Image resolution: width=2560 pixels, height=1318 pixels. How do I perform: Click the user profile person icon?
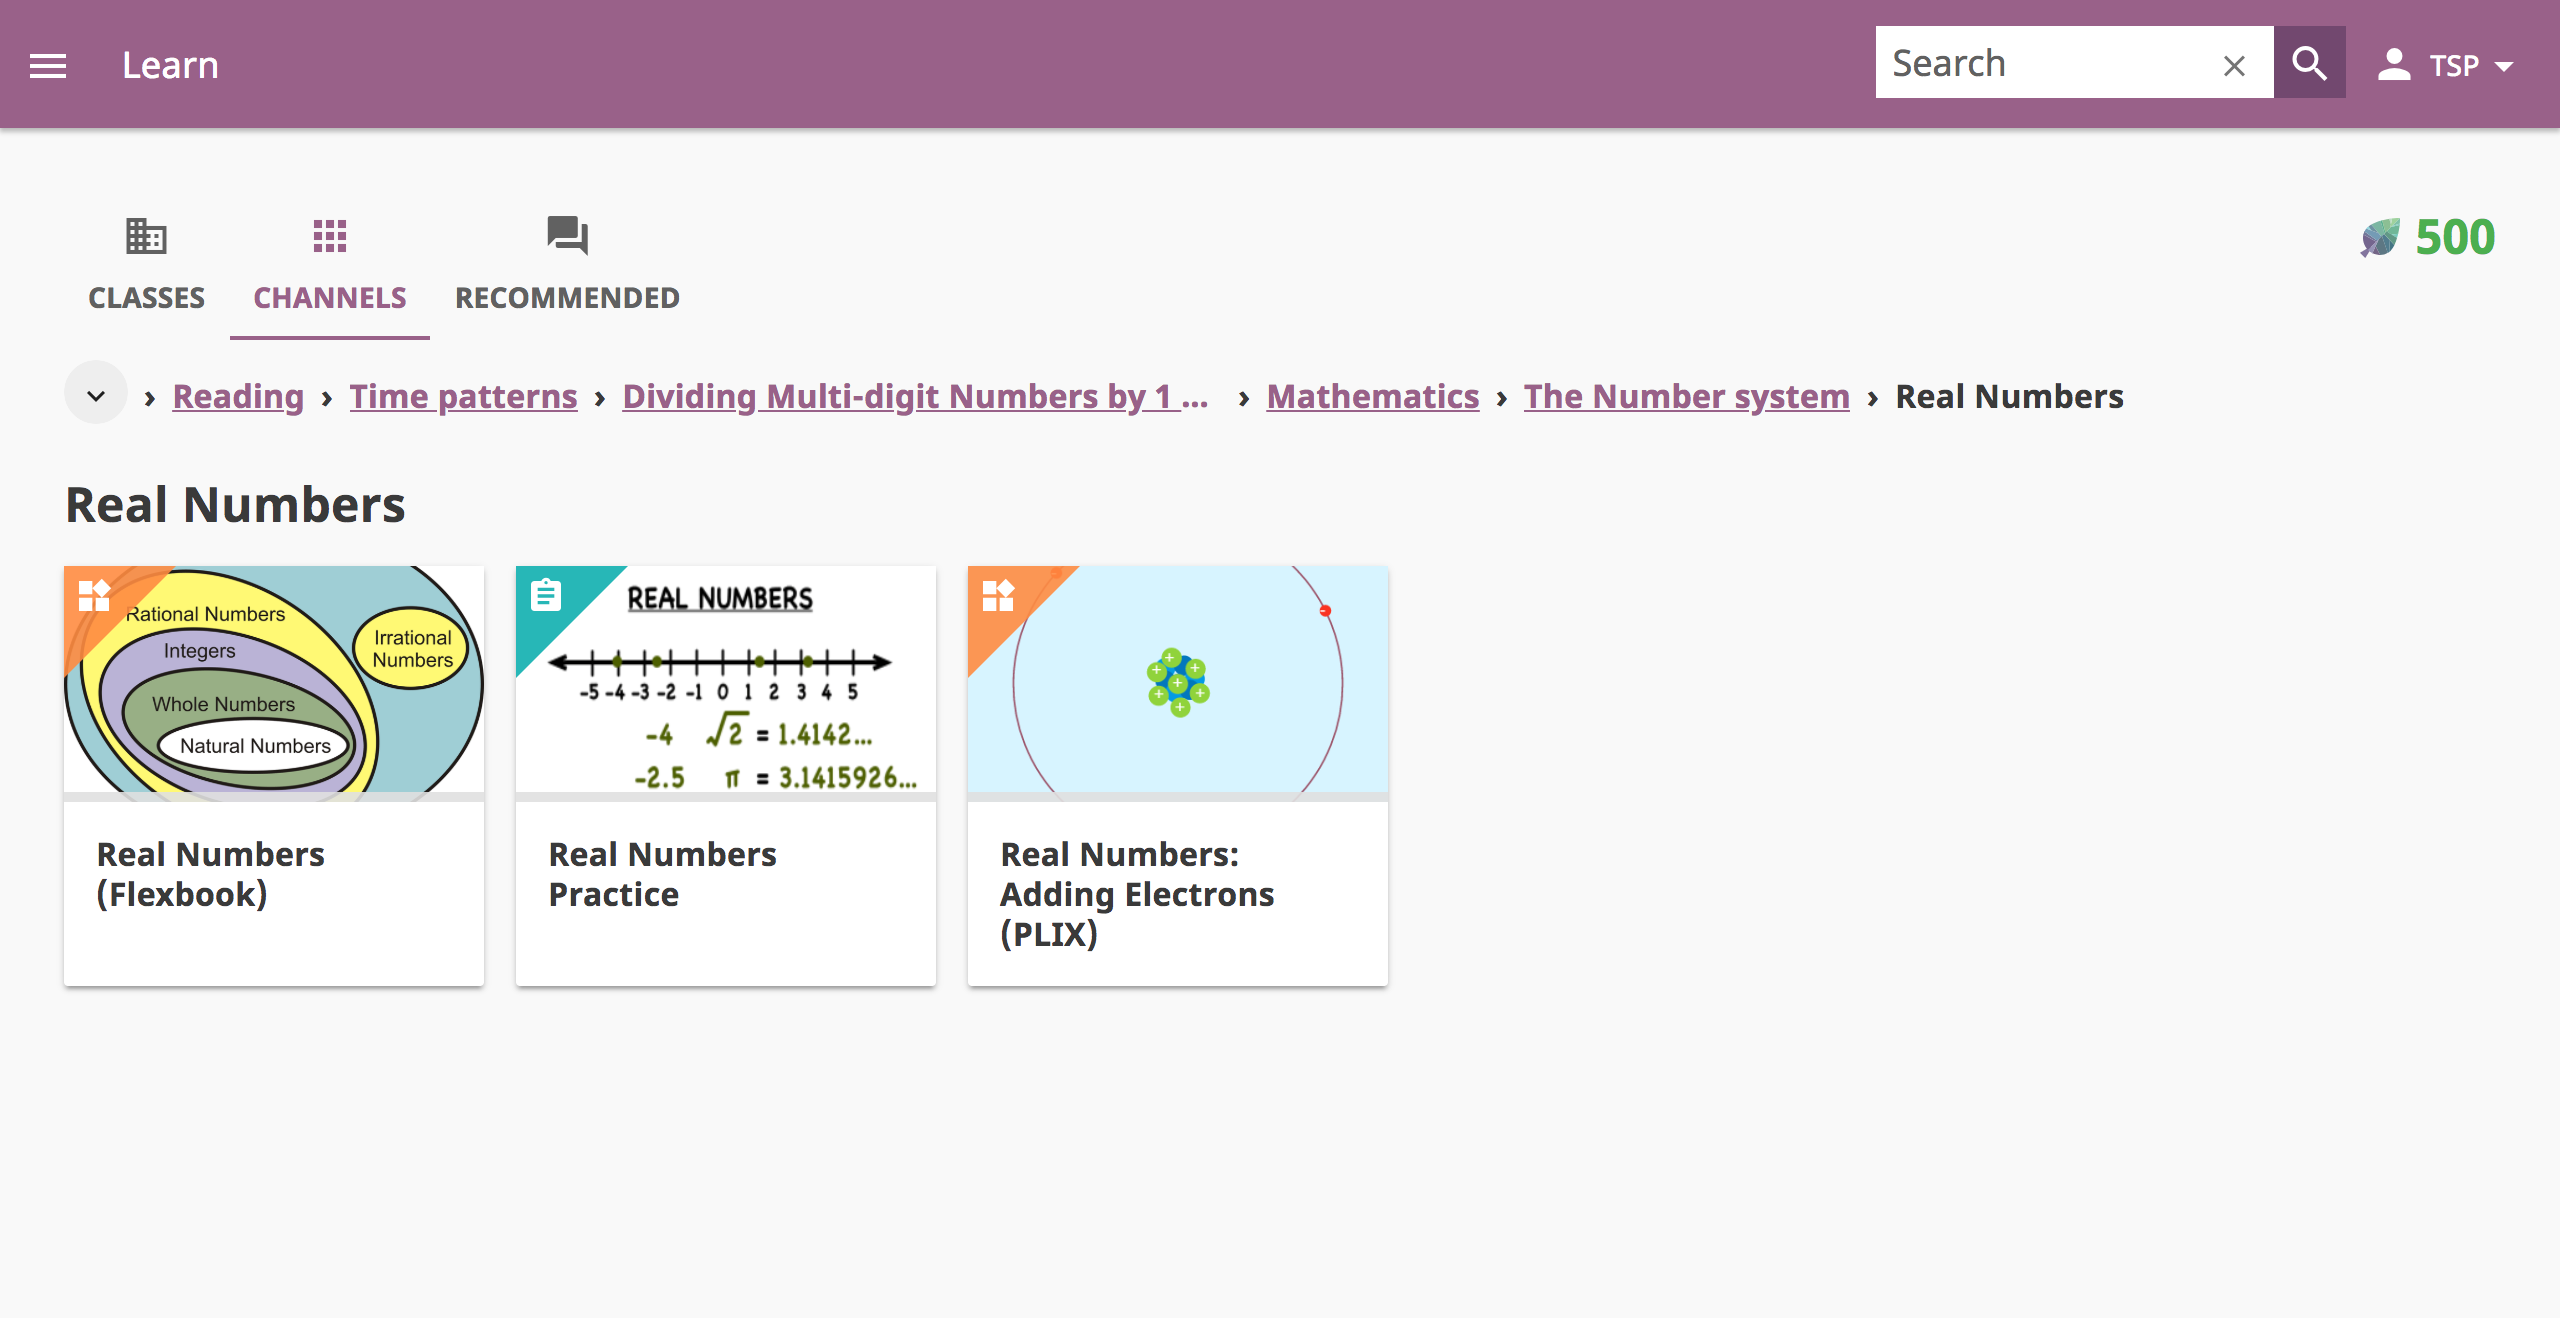pyautogui.click(x=2394, y=65)
